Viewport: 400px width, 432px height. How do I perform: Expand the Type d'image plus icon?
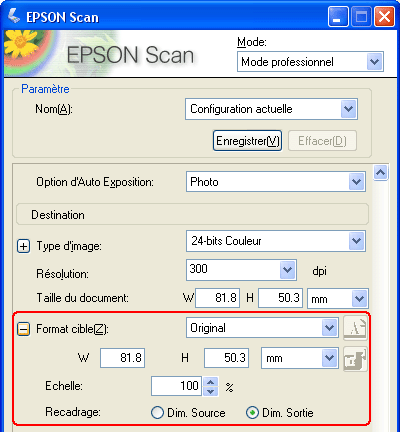point(23,246)
